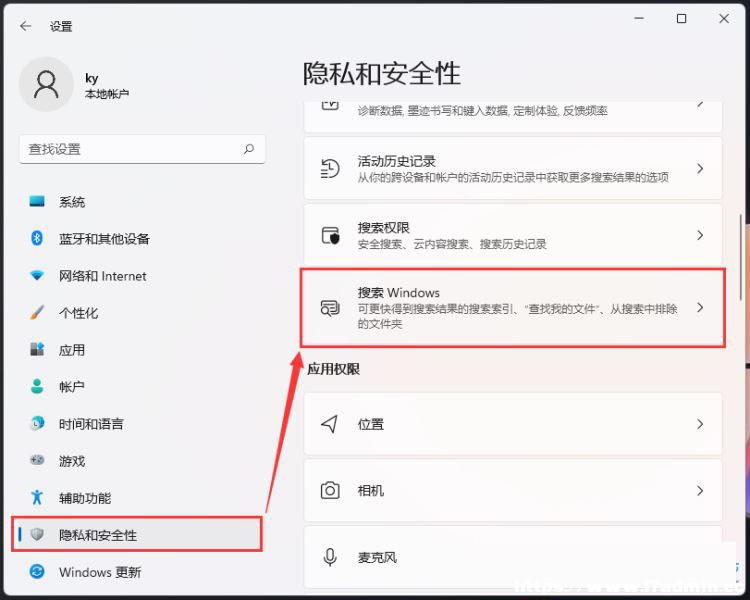The width and height of the screenshot is (750, 600).
Task: Click the 系统 monitor icon
Action: tap(37, 201)
